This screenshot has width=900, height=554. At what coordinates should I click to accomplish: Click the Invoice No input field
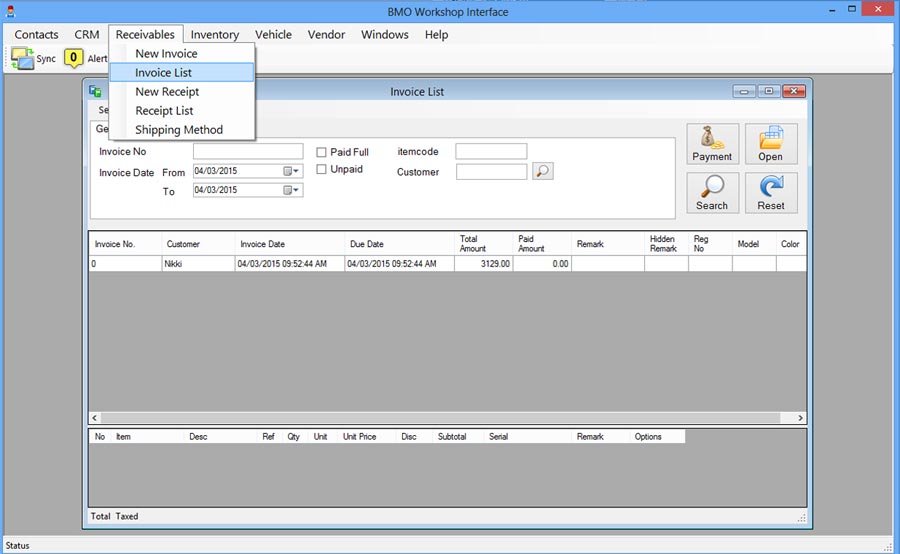point(248,152)
